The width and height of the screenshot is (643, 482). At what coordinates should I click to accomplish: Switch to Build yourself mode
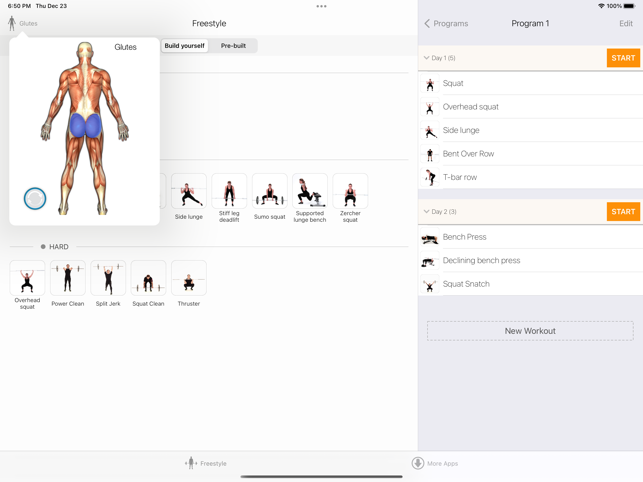point(184,46)
